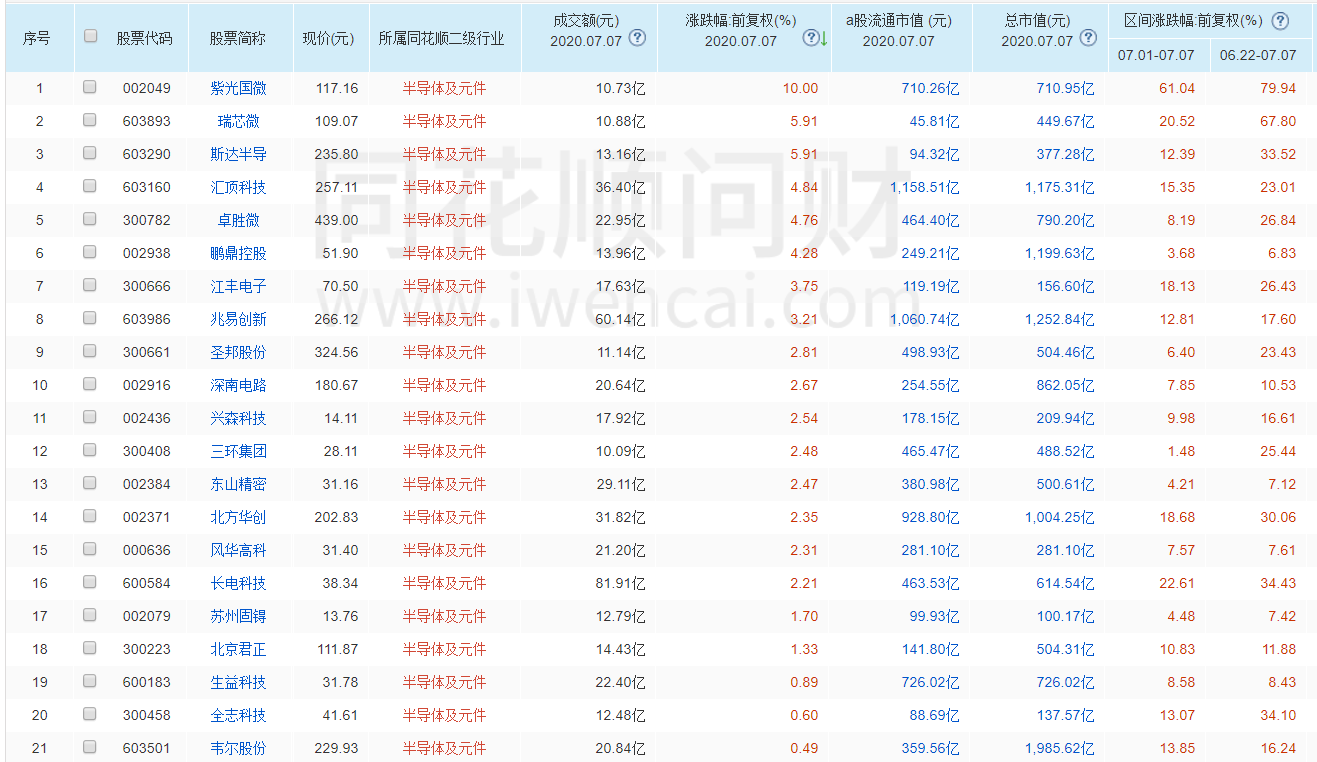Click a股流通市值 (元) column header
This screenshot has height=762, width=1317.
[898, 20]
